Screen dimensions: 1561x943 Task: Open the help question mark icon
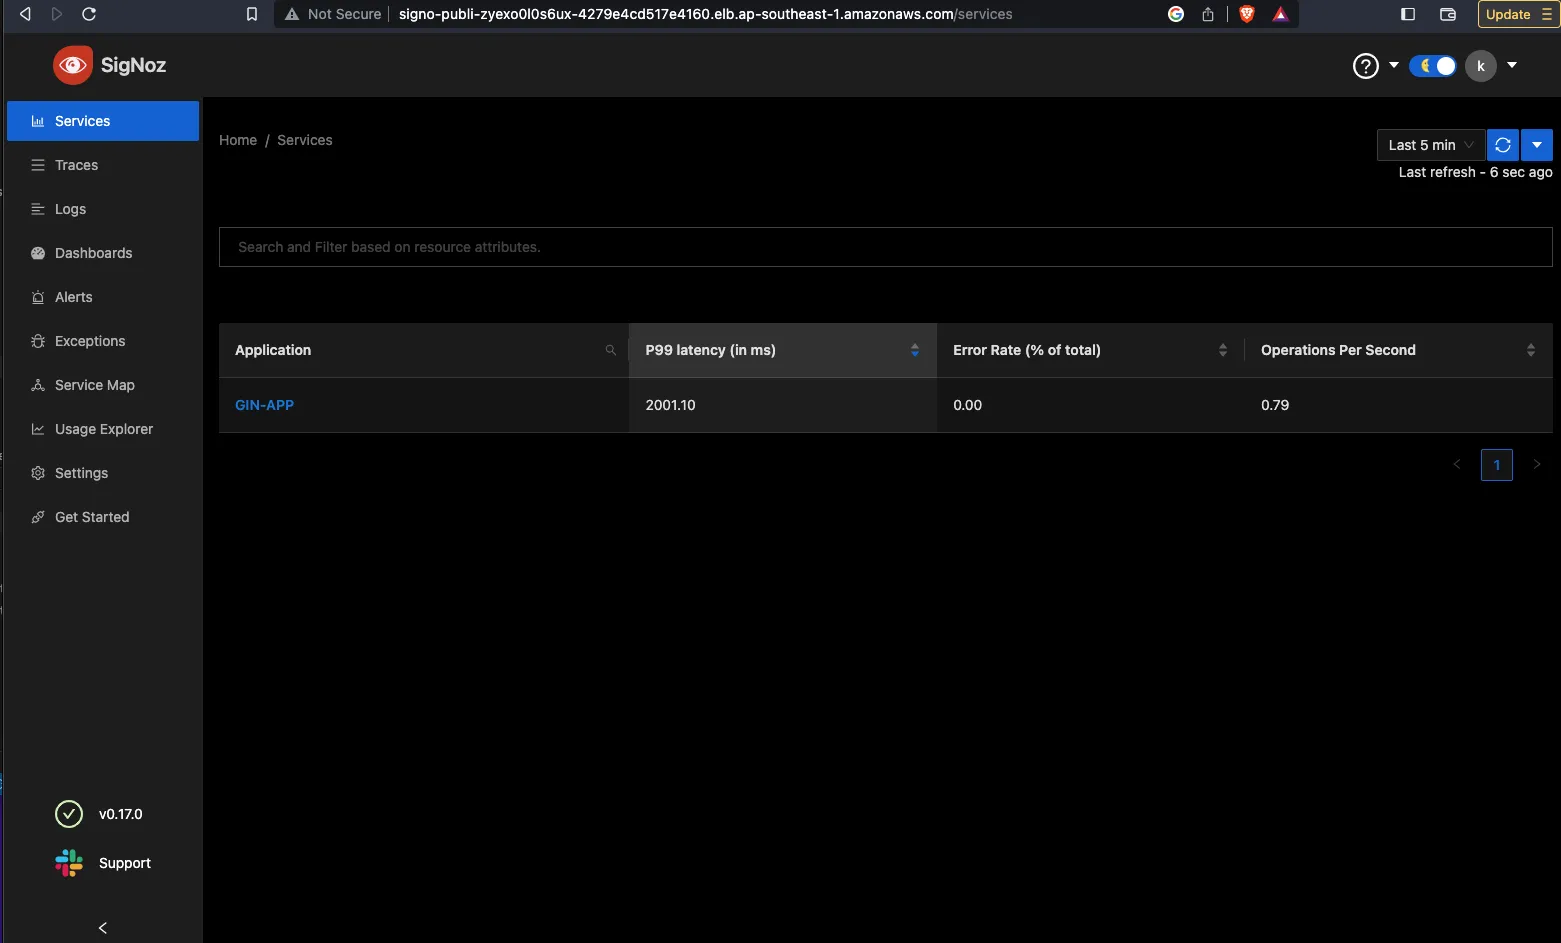coord(1365,66)
